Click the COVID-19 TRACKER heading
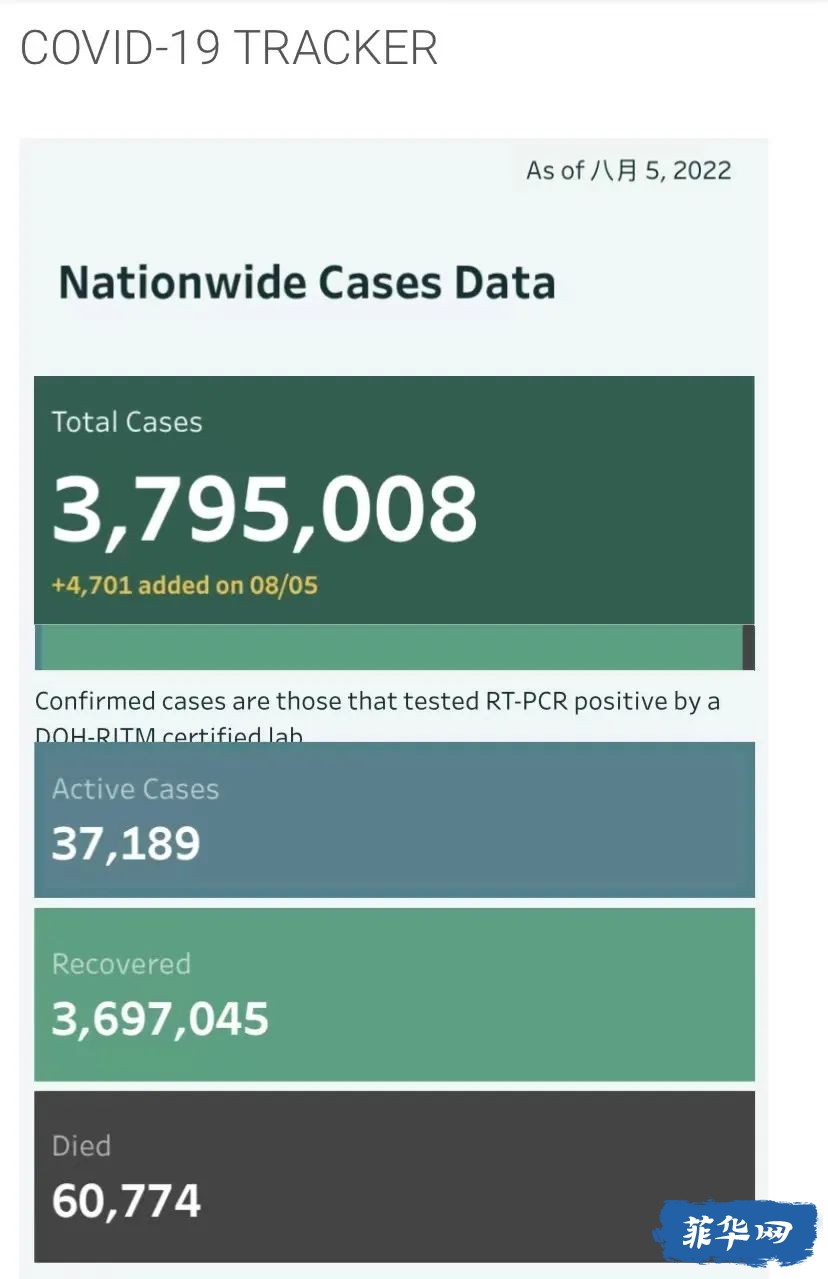The height and width of the screenshot is (1279, 828). 229,48
